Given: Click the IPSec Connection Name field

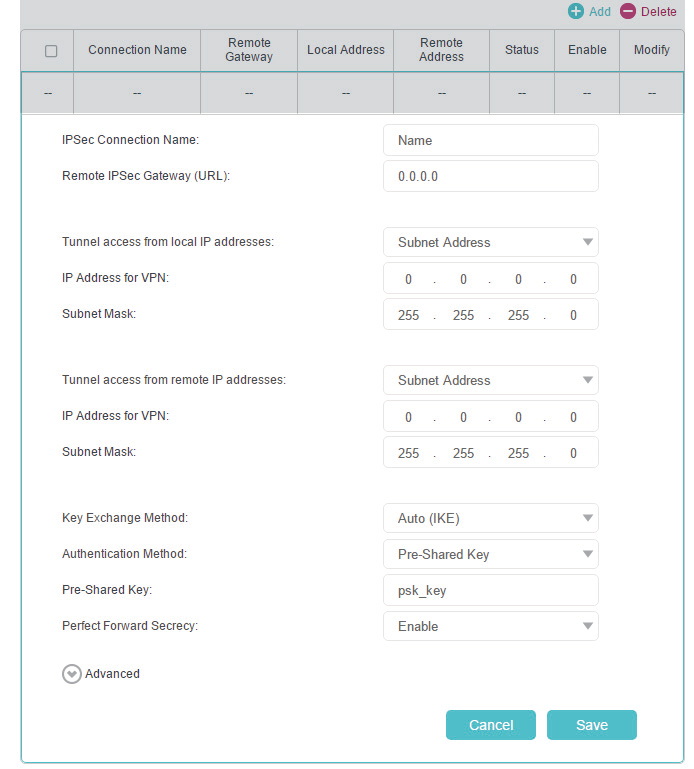Looking at the screenshot, I should click(490, 140).
